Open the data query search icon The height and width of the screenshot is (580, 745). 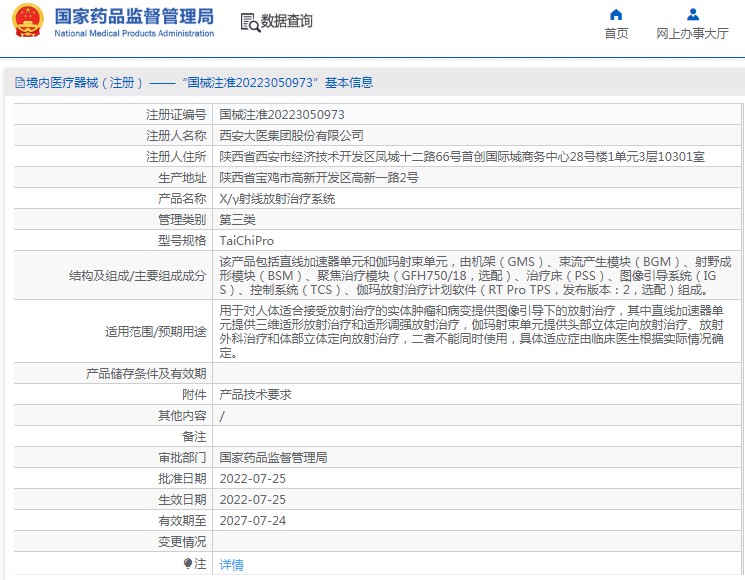point(250,22)
